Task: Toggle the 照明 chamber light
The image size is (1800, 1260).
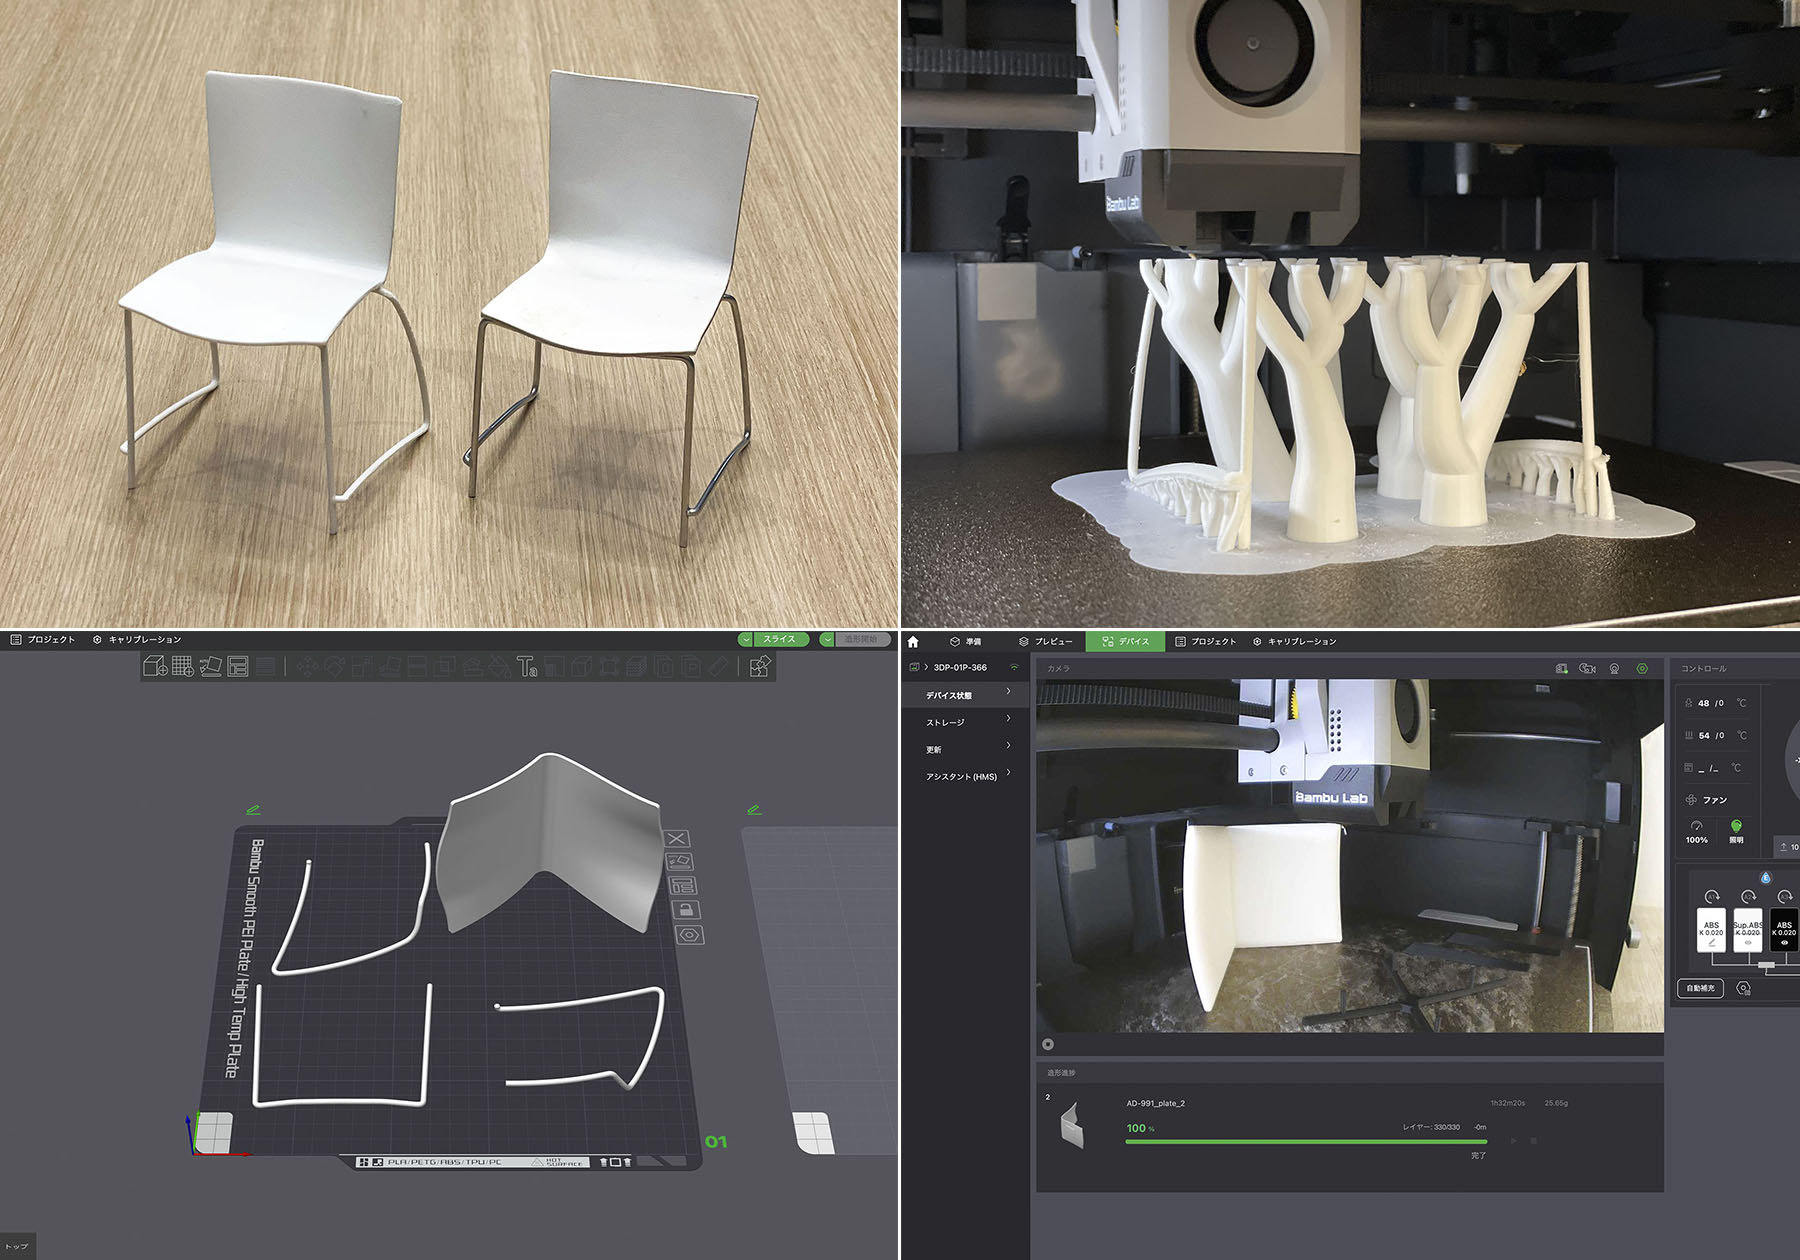Action: 1736,828
